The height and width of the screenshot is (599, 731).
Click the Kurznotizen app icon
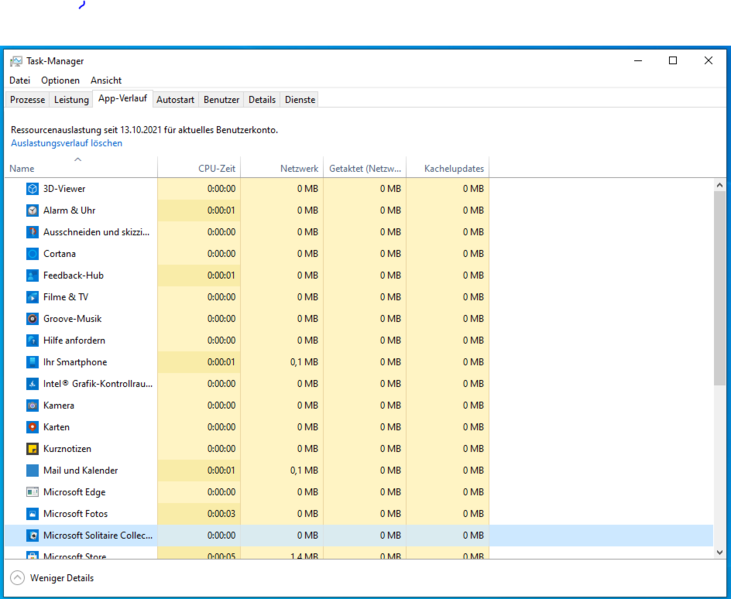[x=33, y=449]
